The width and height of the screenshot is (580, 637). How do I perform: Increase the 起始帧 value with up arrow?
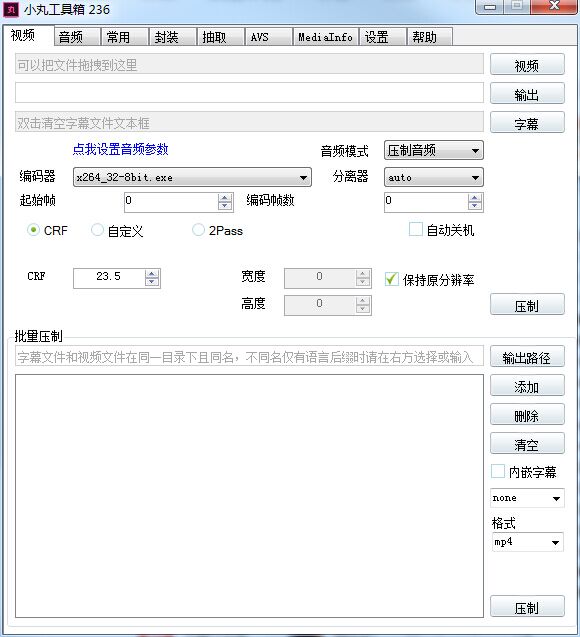pos(225,197)
